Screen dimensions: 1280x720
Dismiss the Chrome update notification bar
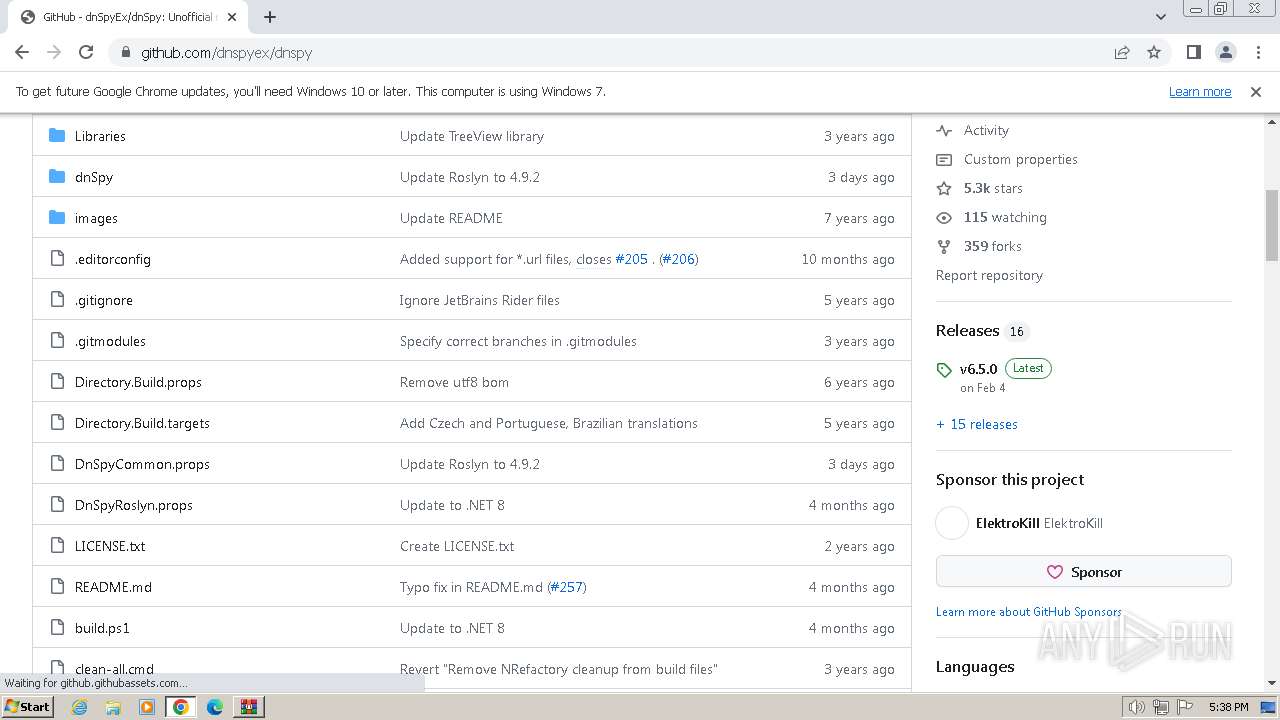click(1256, 92)
